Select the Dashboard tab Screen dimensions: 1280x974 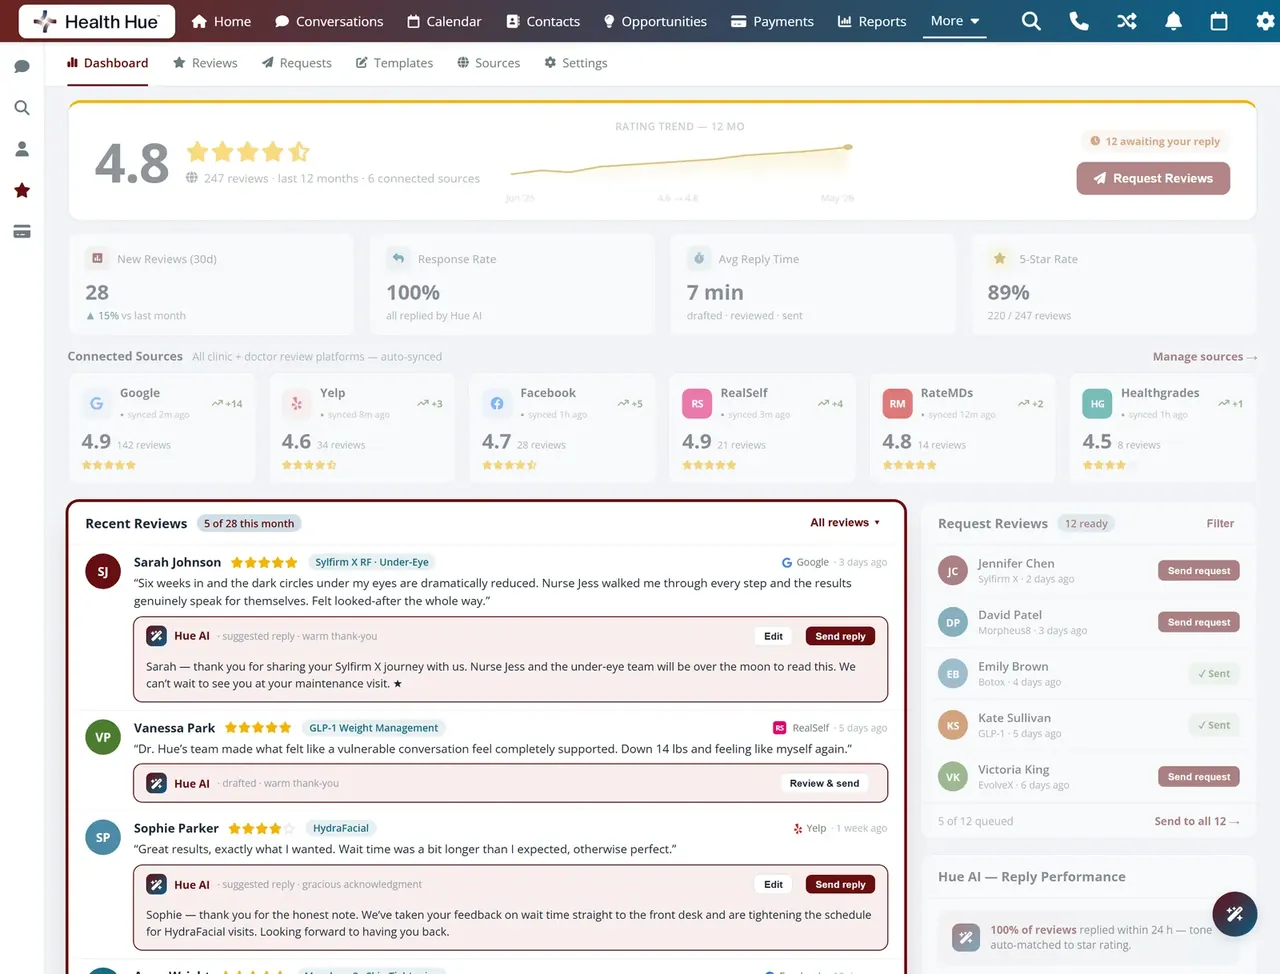pos(107,63)
